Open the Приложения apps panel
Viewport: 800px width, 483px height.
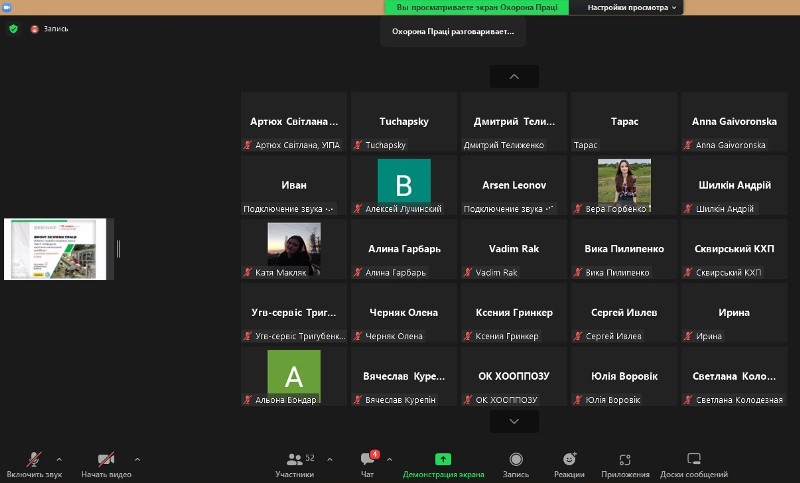pyautogui.click(x=625, y=464)
